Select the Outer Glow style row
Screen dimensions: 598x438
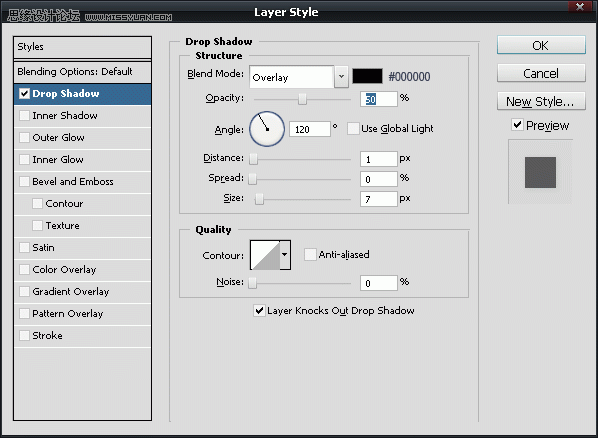pos(82,138)
